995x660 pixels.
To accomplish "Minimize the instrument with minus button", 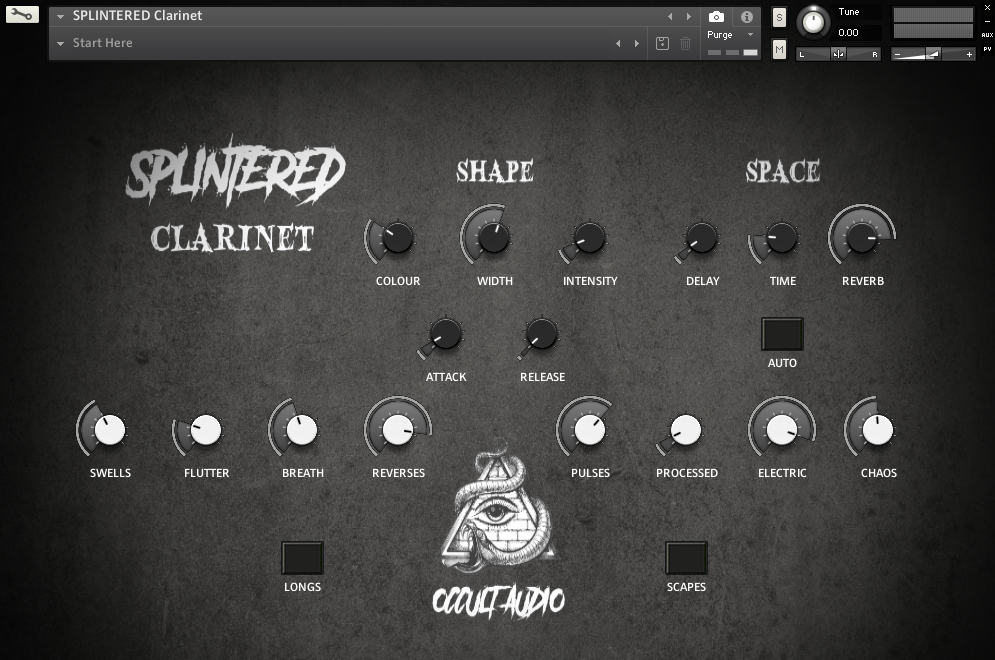I will coord(987,21).
